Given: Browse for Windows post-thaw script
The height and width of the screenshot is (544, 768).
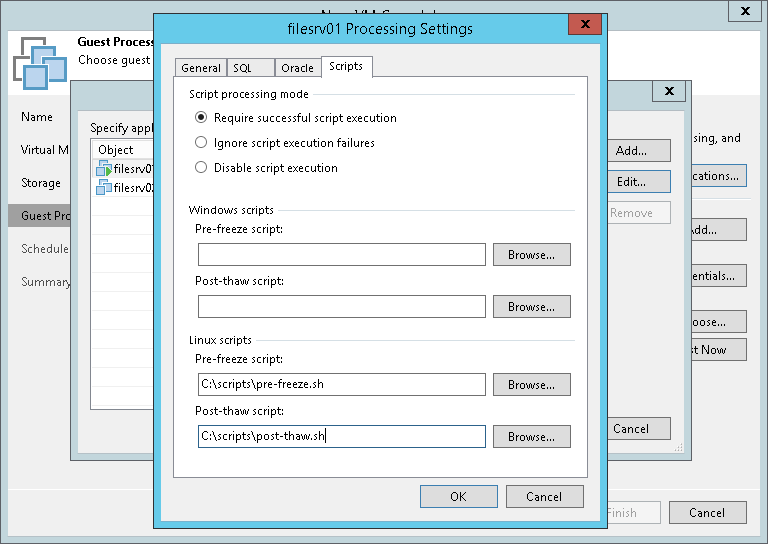Looking at the screenshot, I should pyautogui.click(x=531, y=307).
